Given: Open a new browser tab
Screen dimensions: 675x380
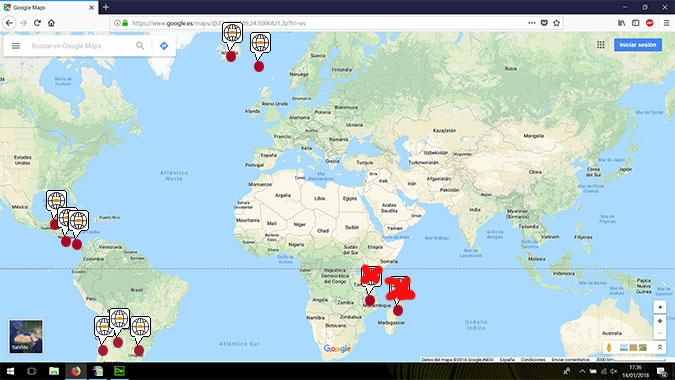Looking at the screenshot, I should pyautogui.click(x=106, y=7).
